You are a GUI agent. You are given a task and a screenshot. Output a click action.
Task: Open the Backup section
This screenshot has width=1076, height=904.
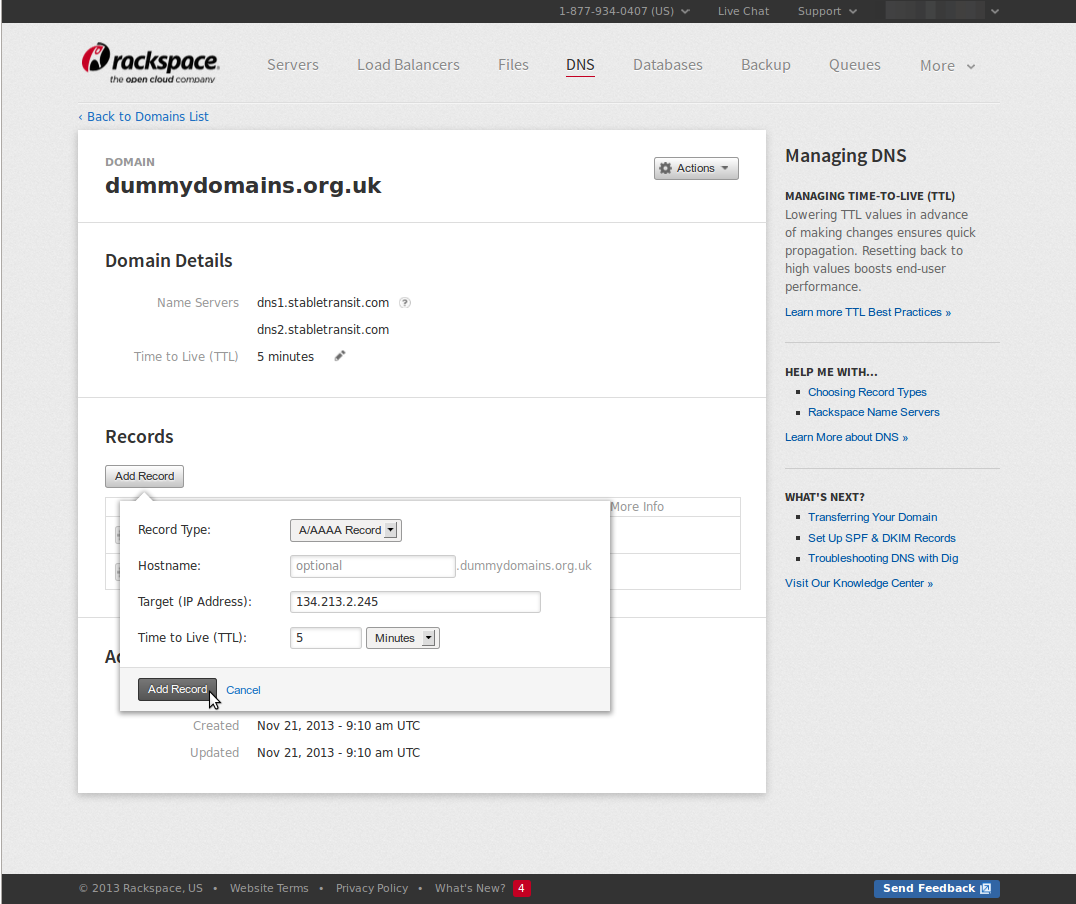coord(766,65)
